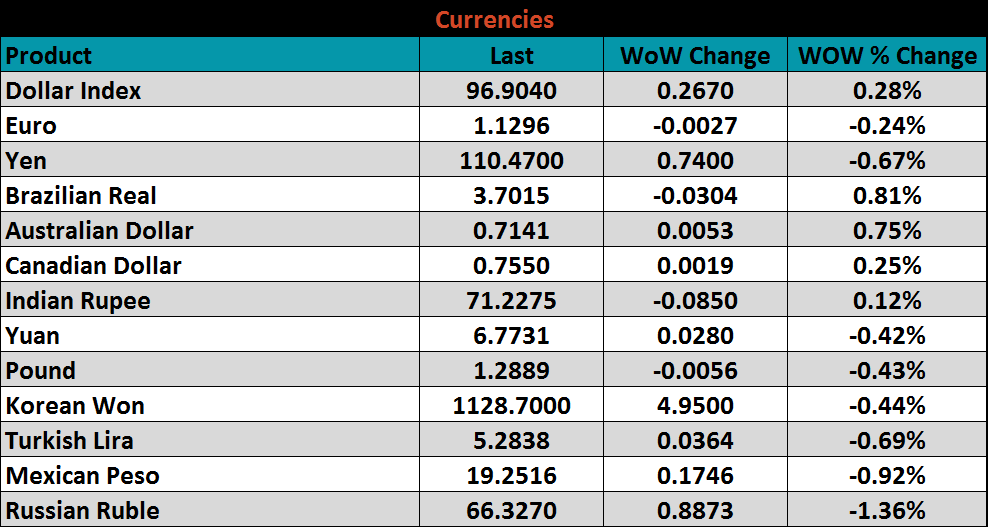Select the Indian Rupee row label
This screenshot has width=989, height=528.
[78, 301]
